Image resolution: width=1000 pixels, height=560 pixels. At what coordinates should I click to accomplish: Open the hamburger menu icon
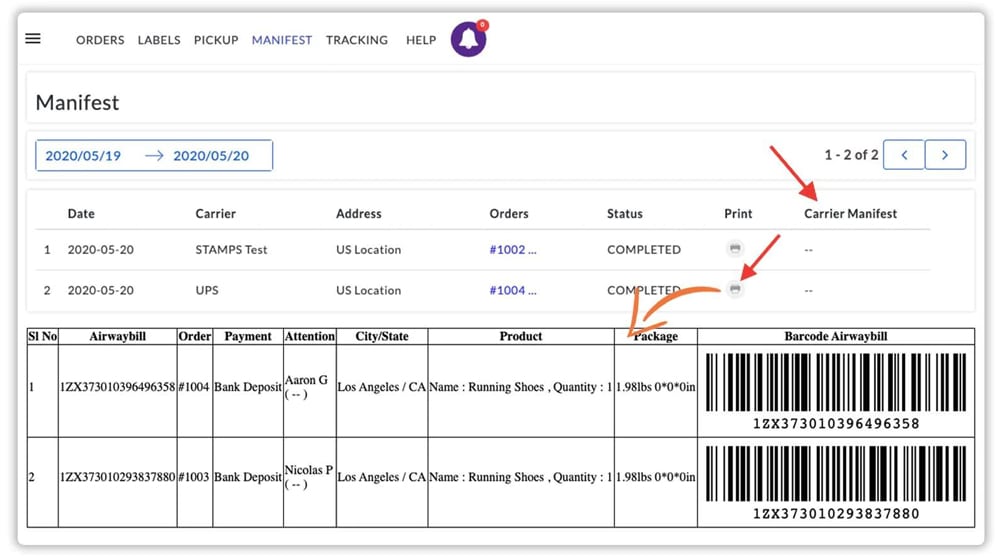pyautogui.click(x=33, y=39)
